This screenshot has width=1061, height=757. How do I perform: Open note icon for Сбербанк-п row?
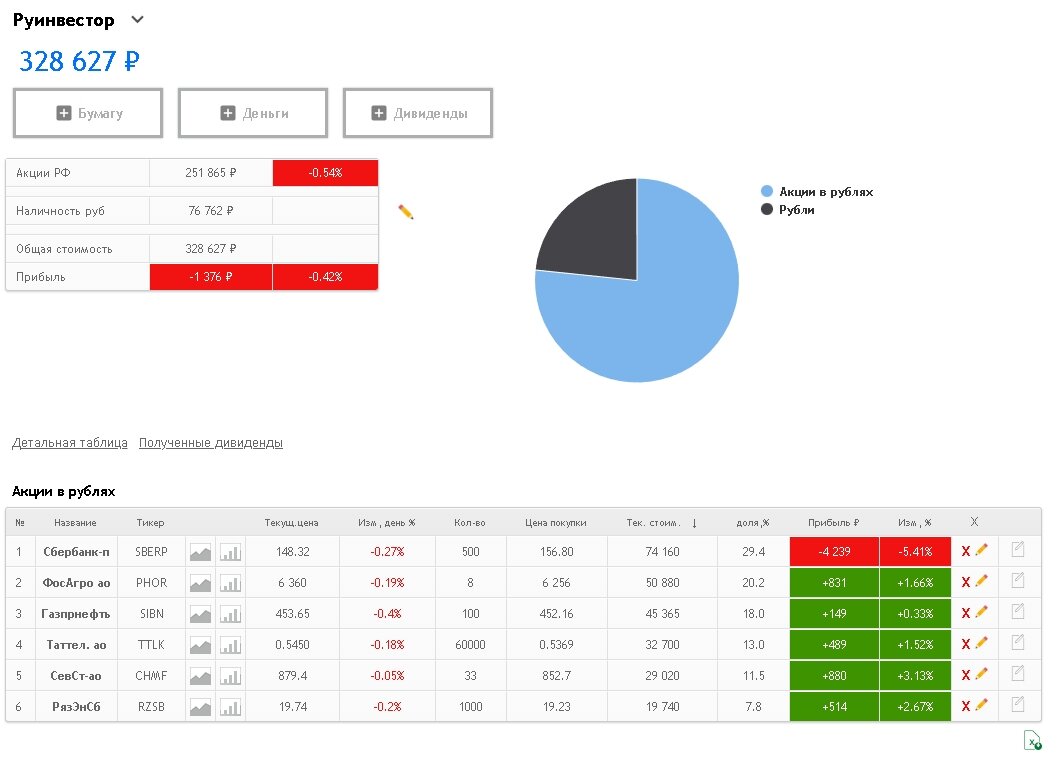(1018, 550)
